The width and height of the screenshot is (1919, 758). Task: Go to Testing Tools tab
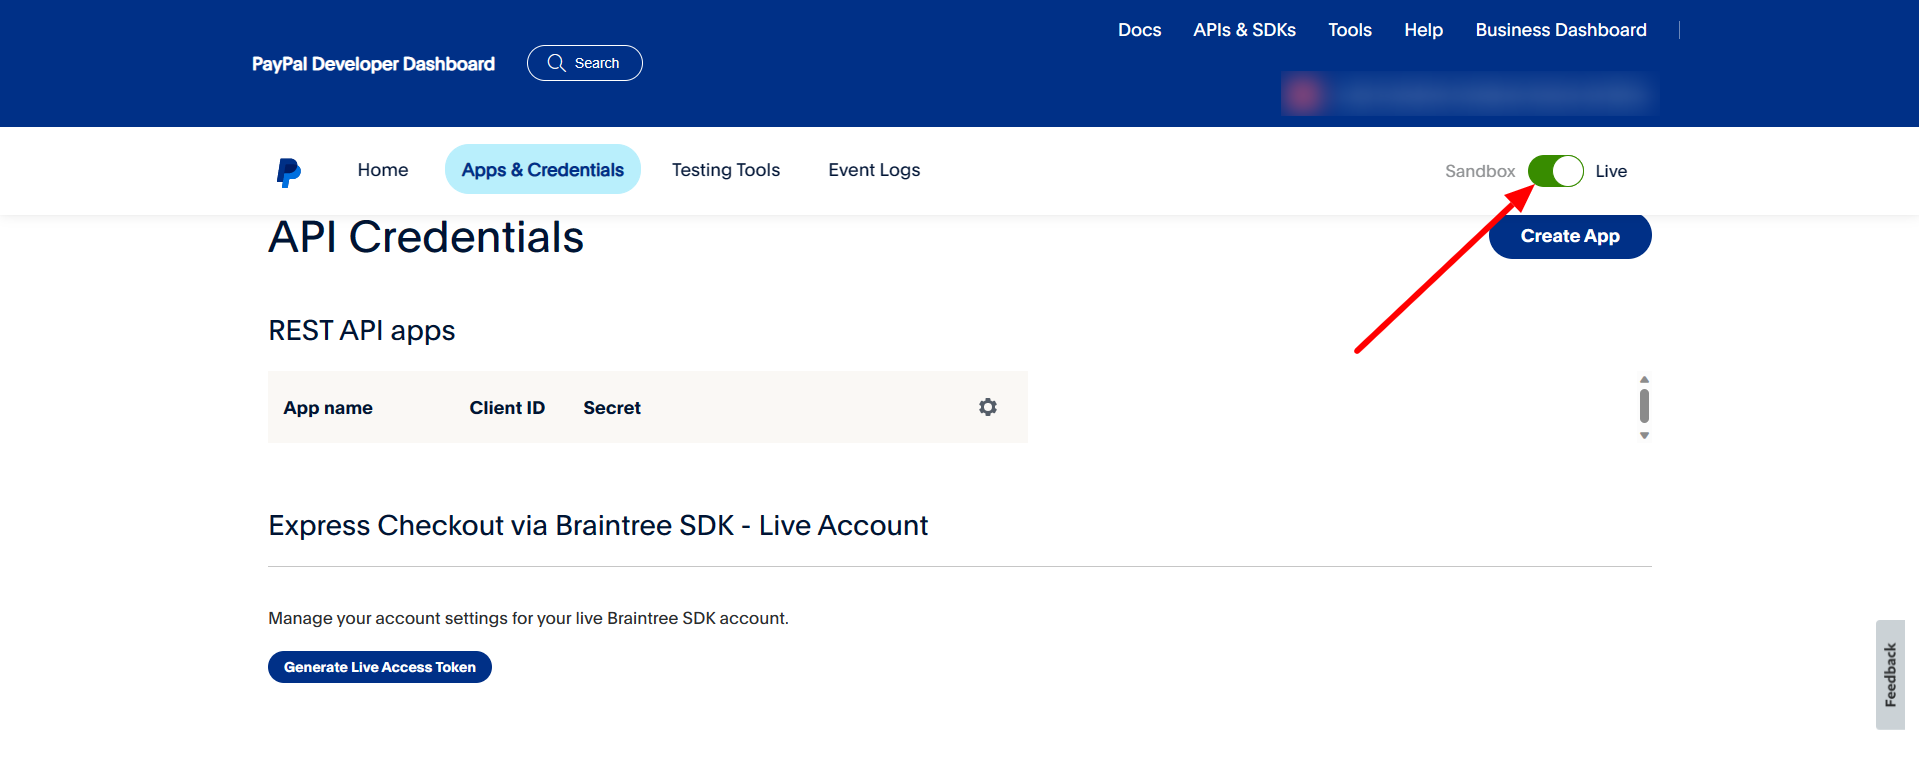point(726,170)
